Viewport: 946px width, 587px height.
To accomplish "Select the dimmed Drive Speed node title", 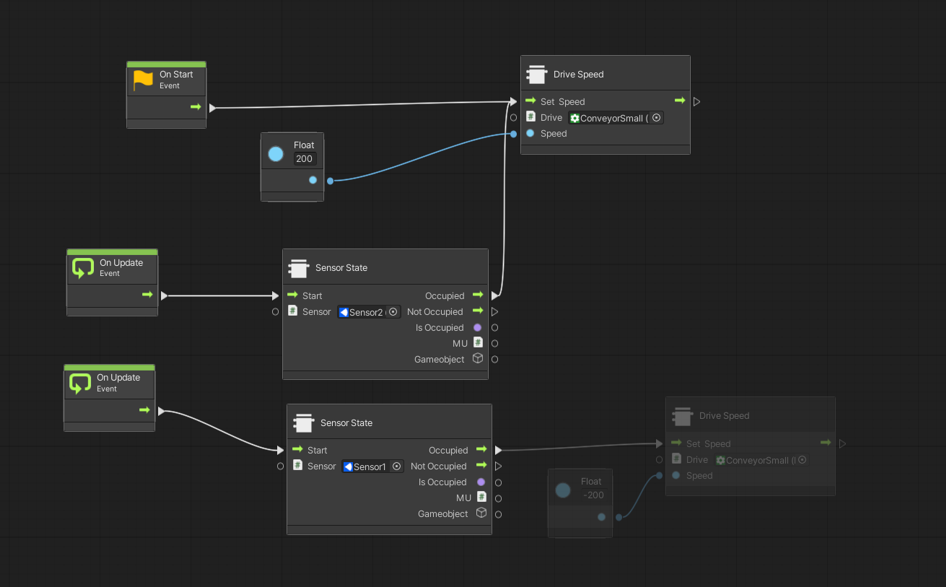I will click(724, 416).
